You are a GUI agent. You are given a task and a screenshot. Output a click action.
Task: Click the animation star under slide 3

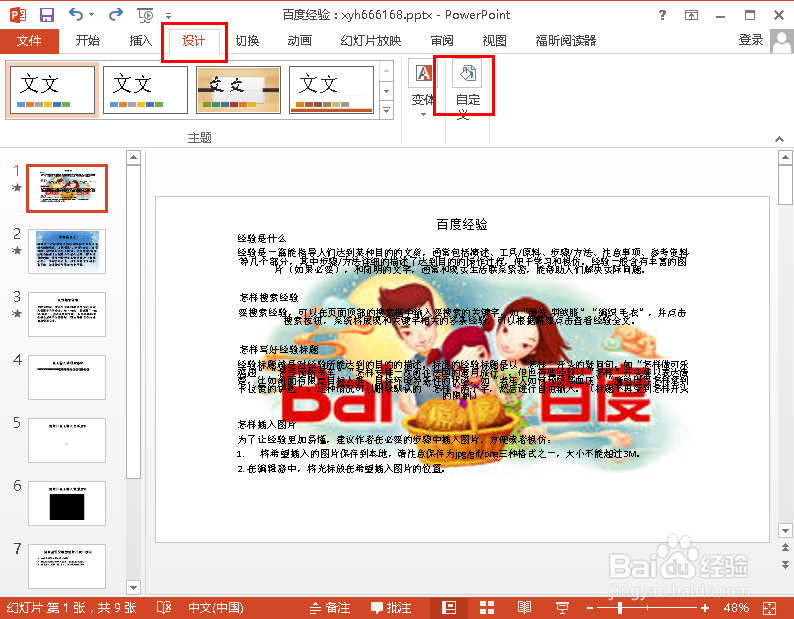(x=17, y=313)
